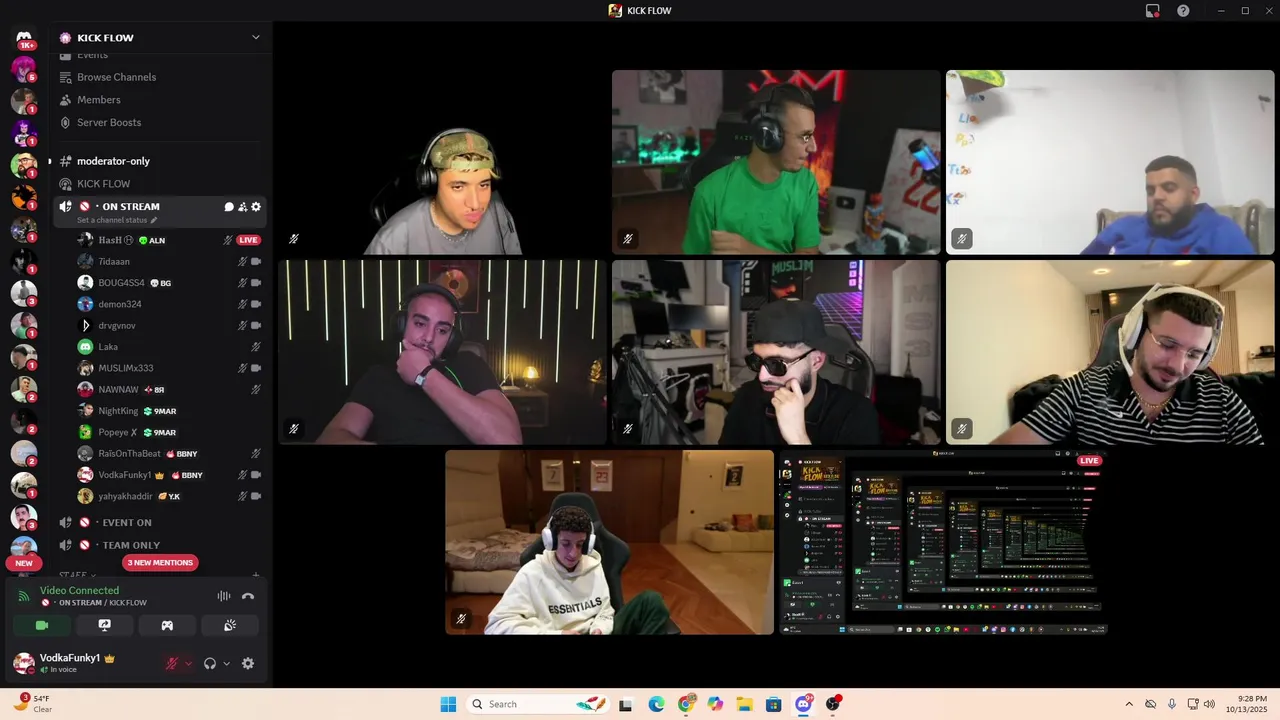Viewport: 1280px width, 720px height.
Task: Invite people to ON STREAM channel
Action: [242, 207]
